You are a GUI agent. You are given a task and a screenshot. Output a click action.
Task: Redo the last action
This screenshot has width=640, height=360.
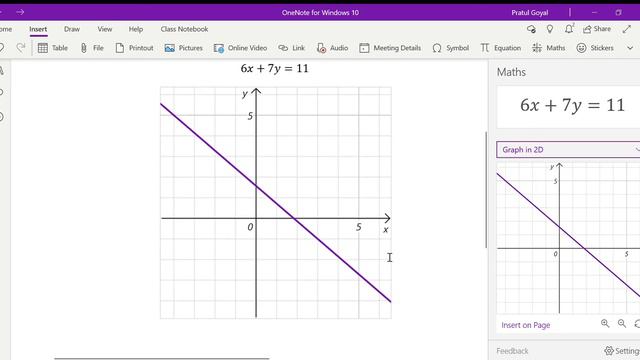coord(20,48)
